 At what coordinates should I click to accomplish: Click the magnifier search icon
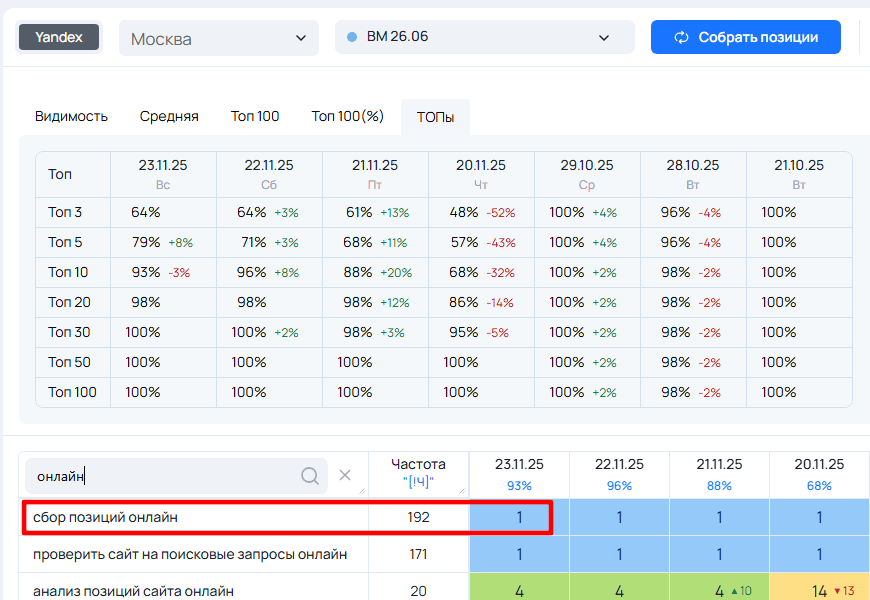[310, 476]
